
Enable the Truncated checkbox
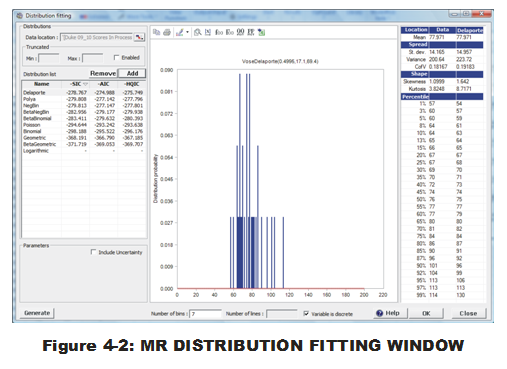[116, 58]
